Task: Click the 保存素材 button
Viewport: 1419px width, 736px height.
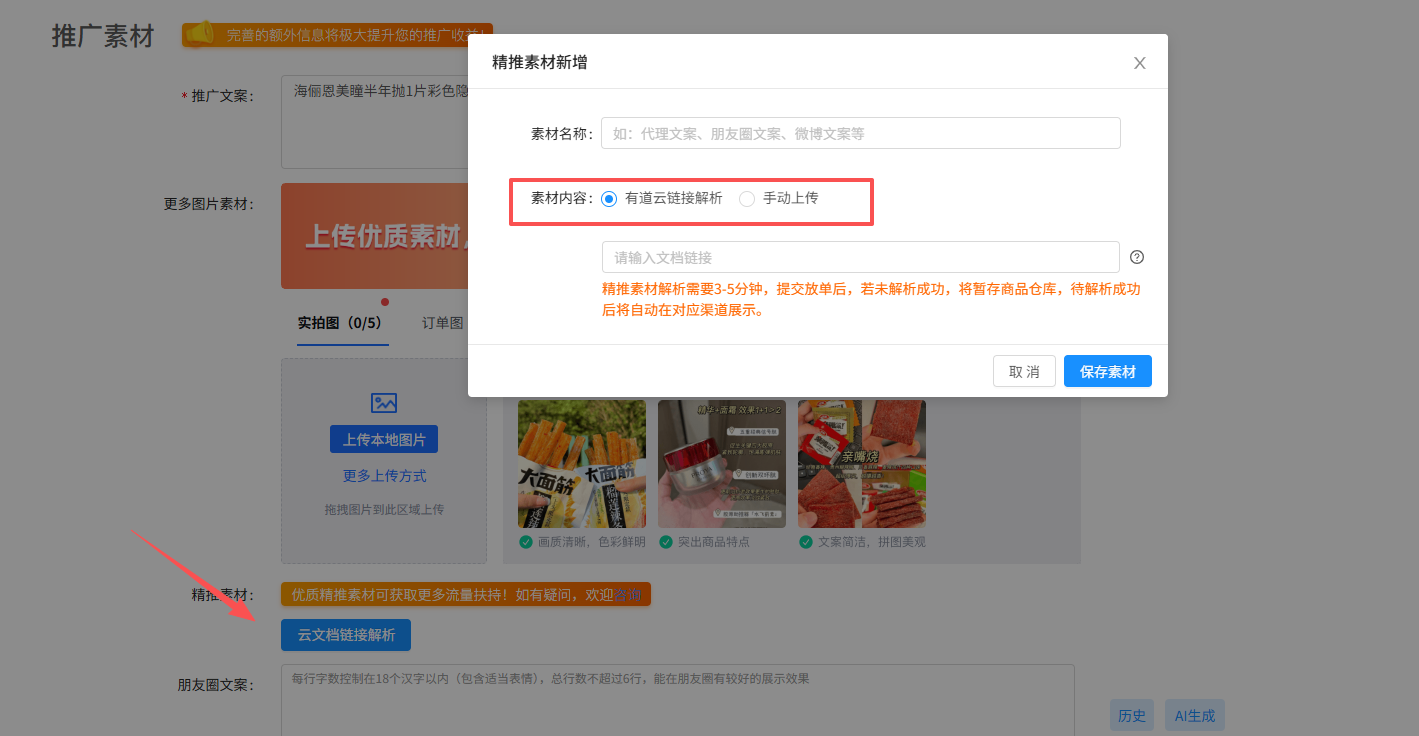Action: tap(1107, 371)
